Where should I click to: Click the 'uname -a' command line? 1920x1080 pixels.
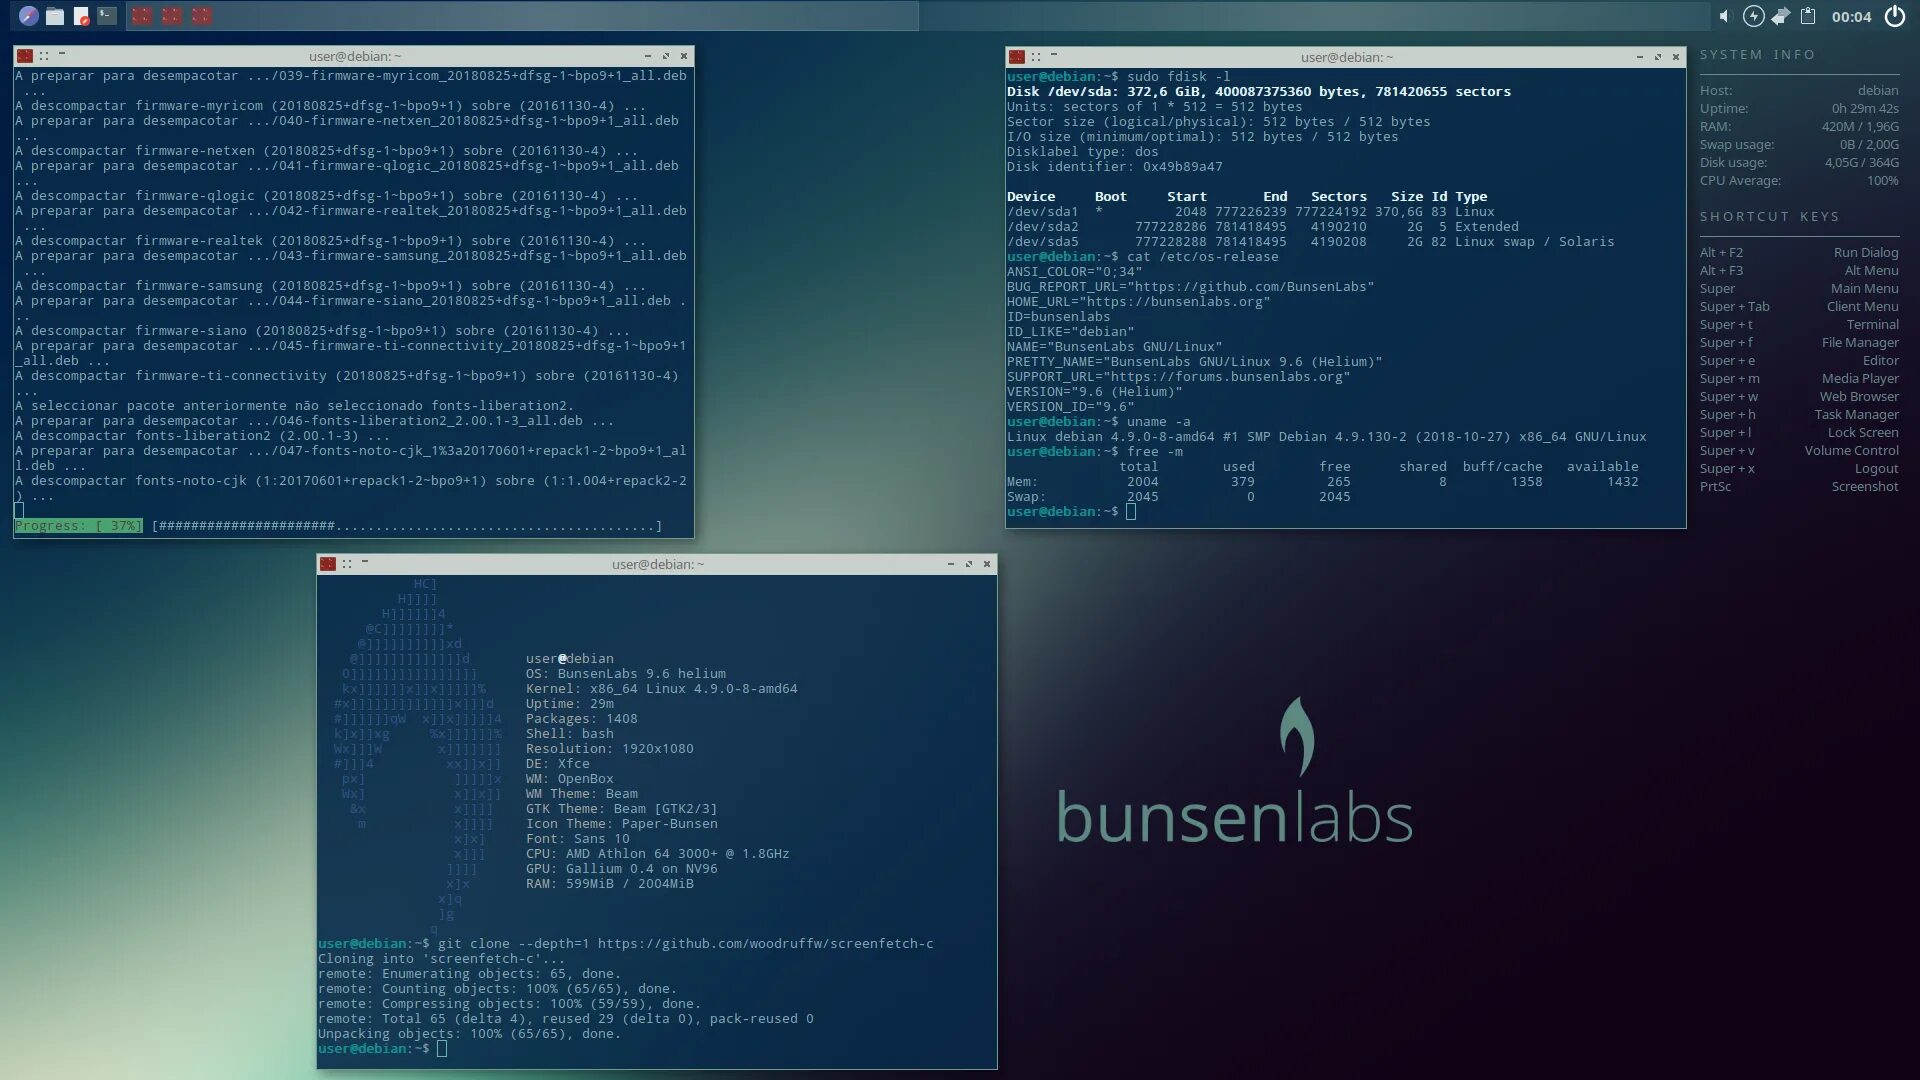coord(1159,422)
